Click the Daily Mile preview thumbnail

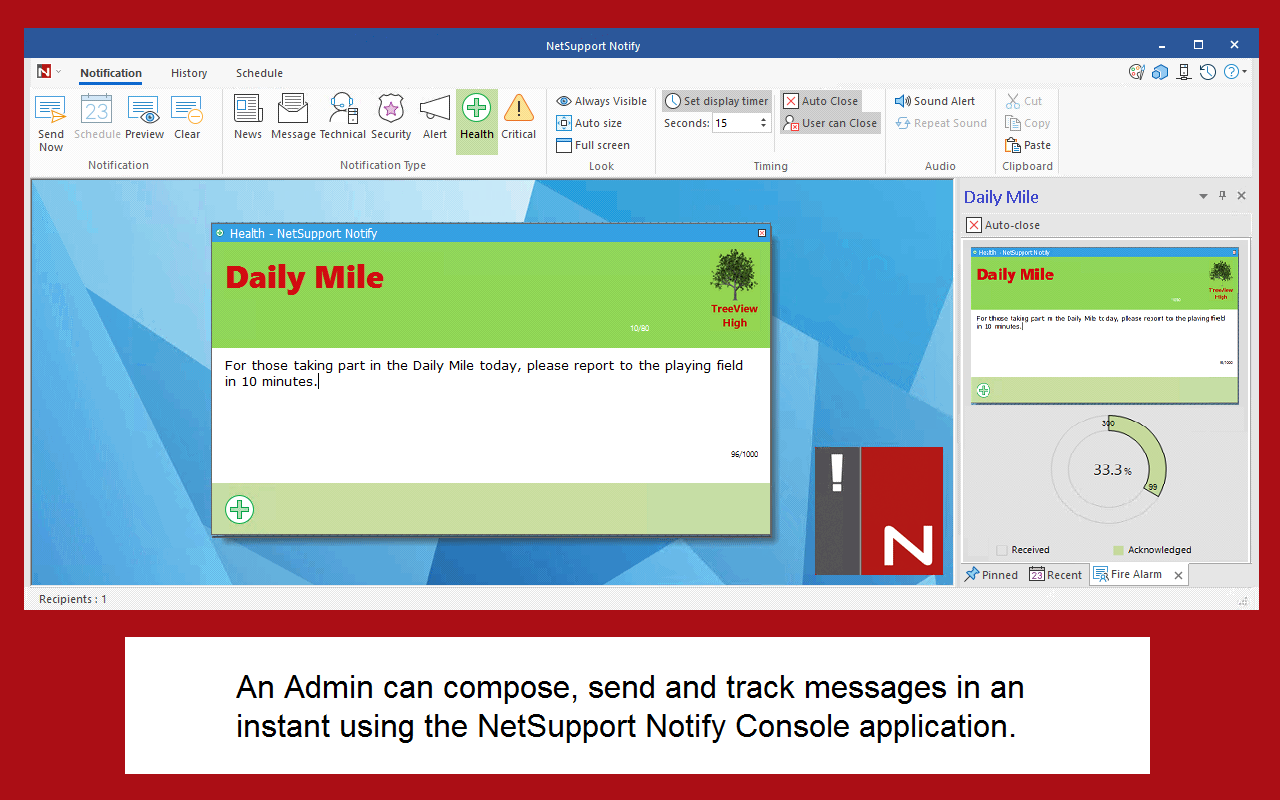coord(1104,325)
